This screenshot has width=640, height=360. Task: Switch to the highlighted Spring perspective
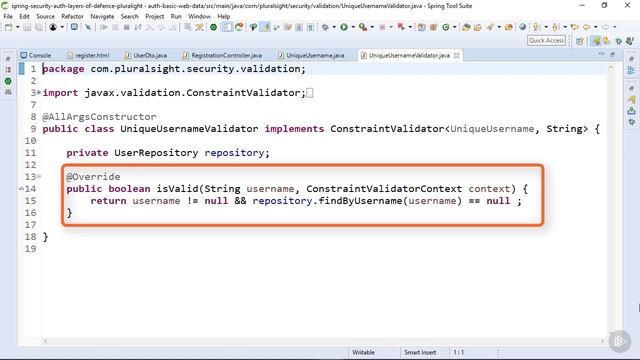(x=596, y=41)
